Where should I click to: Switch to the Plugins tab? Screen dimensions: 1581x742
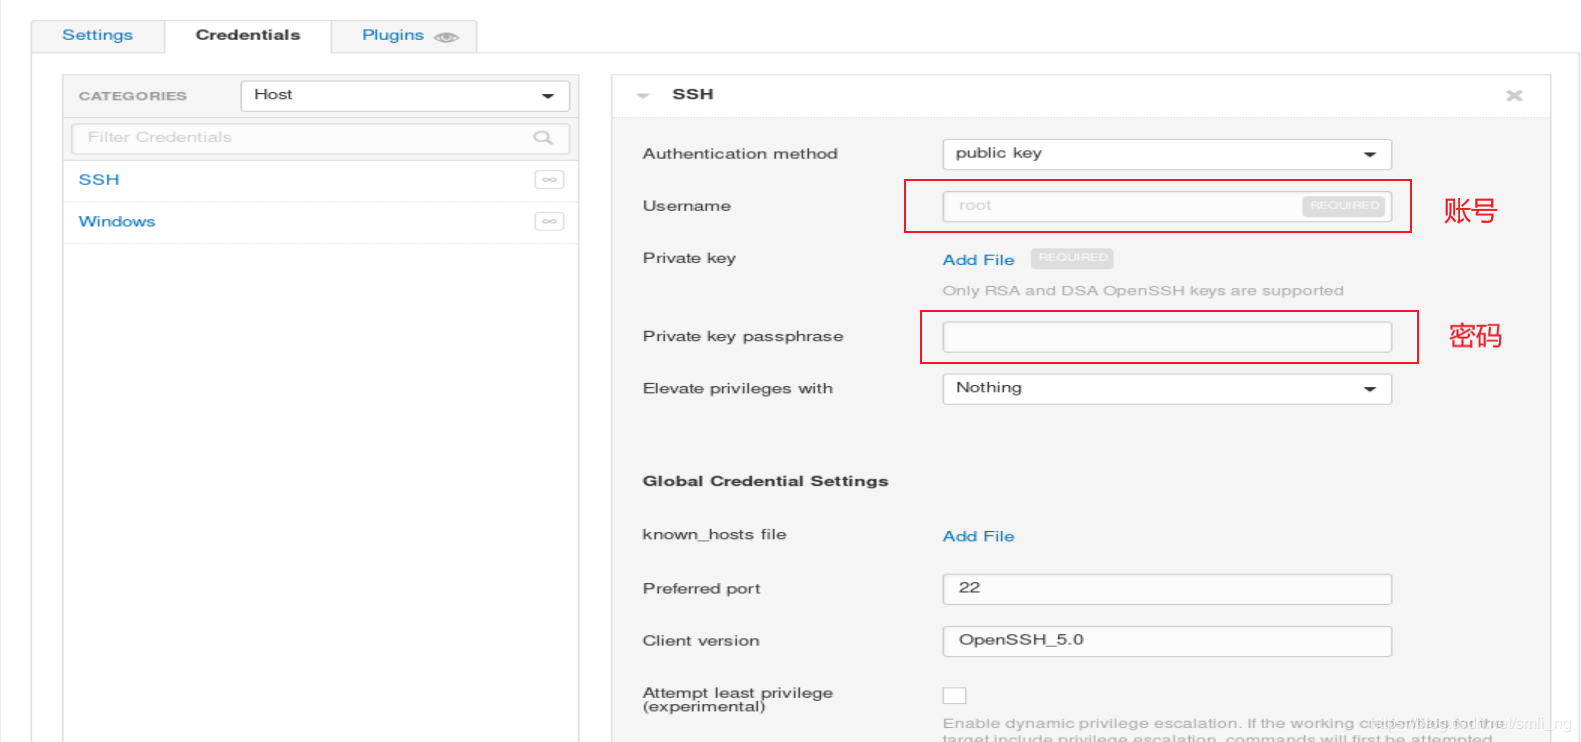[404, 35]
